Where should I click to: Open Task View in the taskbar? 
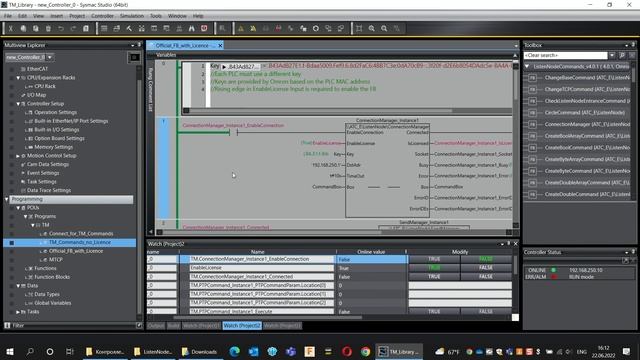coord(69,351)
